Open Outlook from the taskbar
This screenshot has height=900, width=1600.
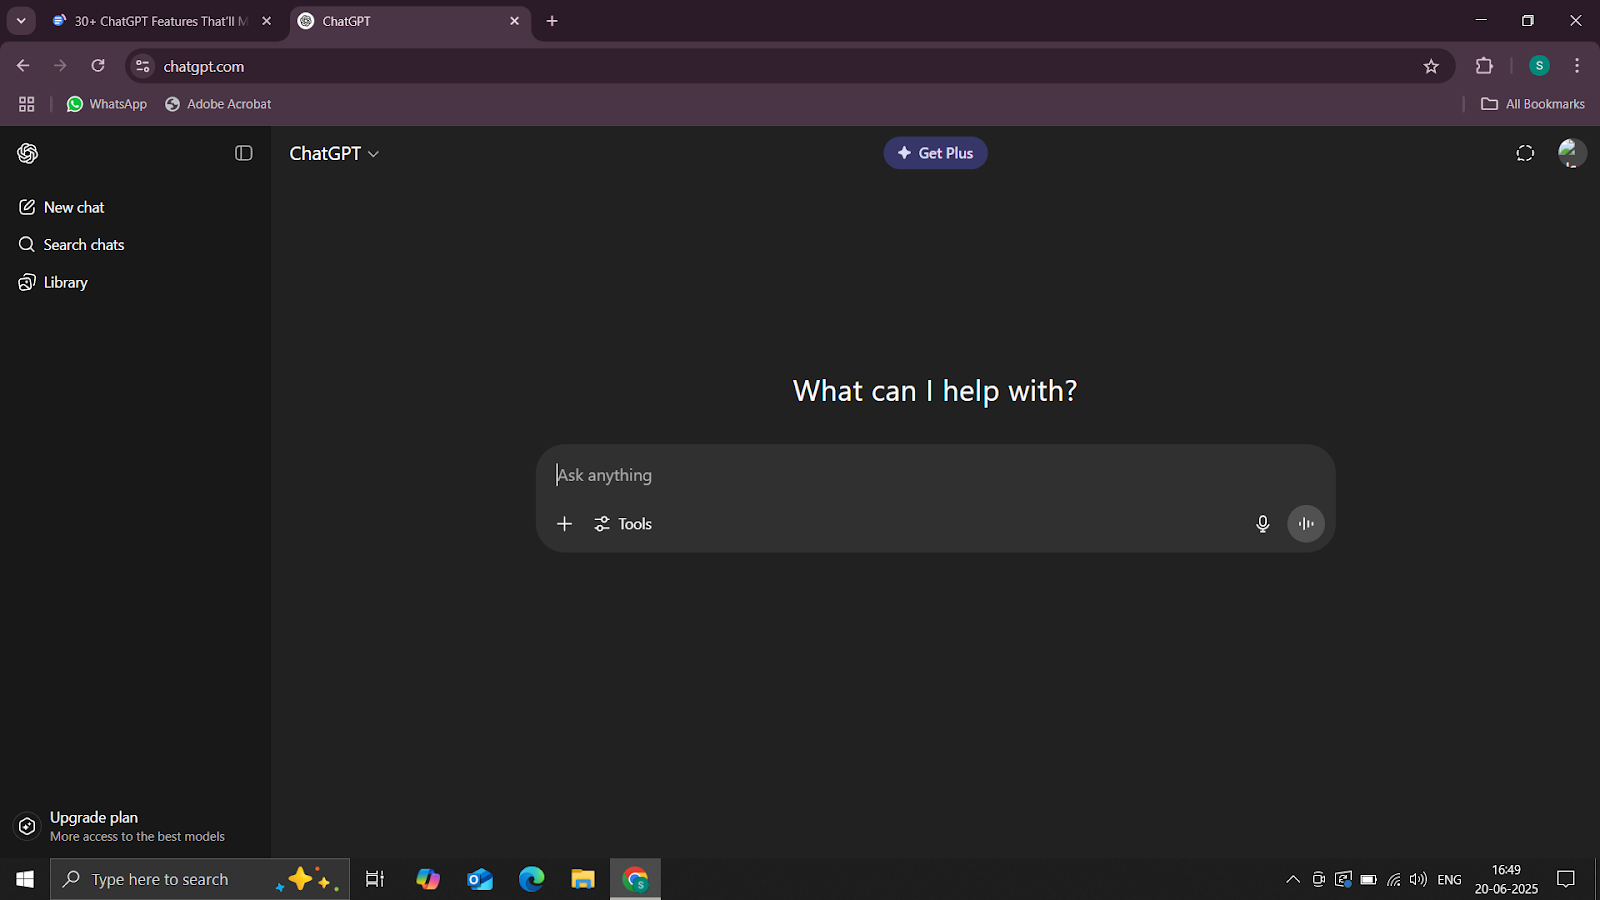[480, 879]
